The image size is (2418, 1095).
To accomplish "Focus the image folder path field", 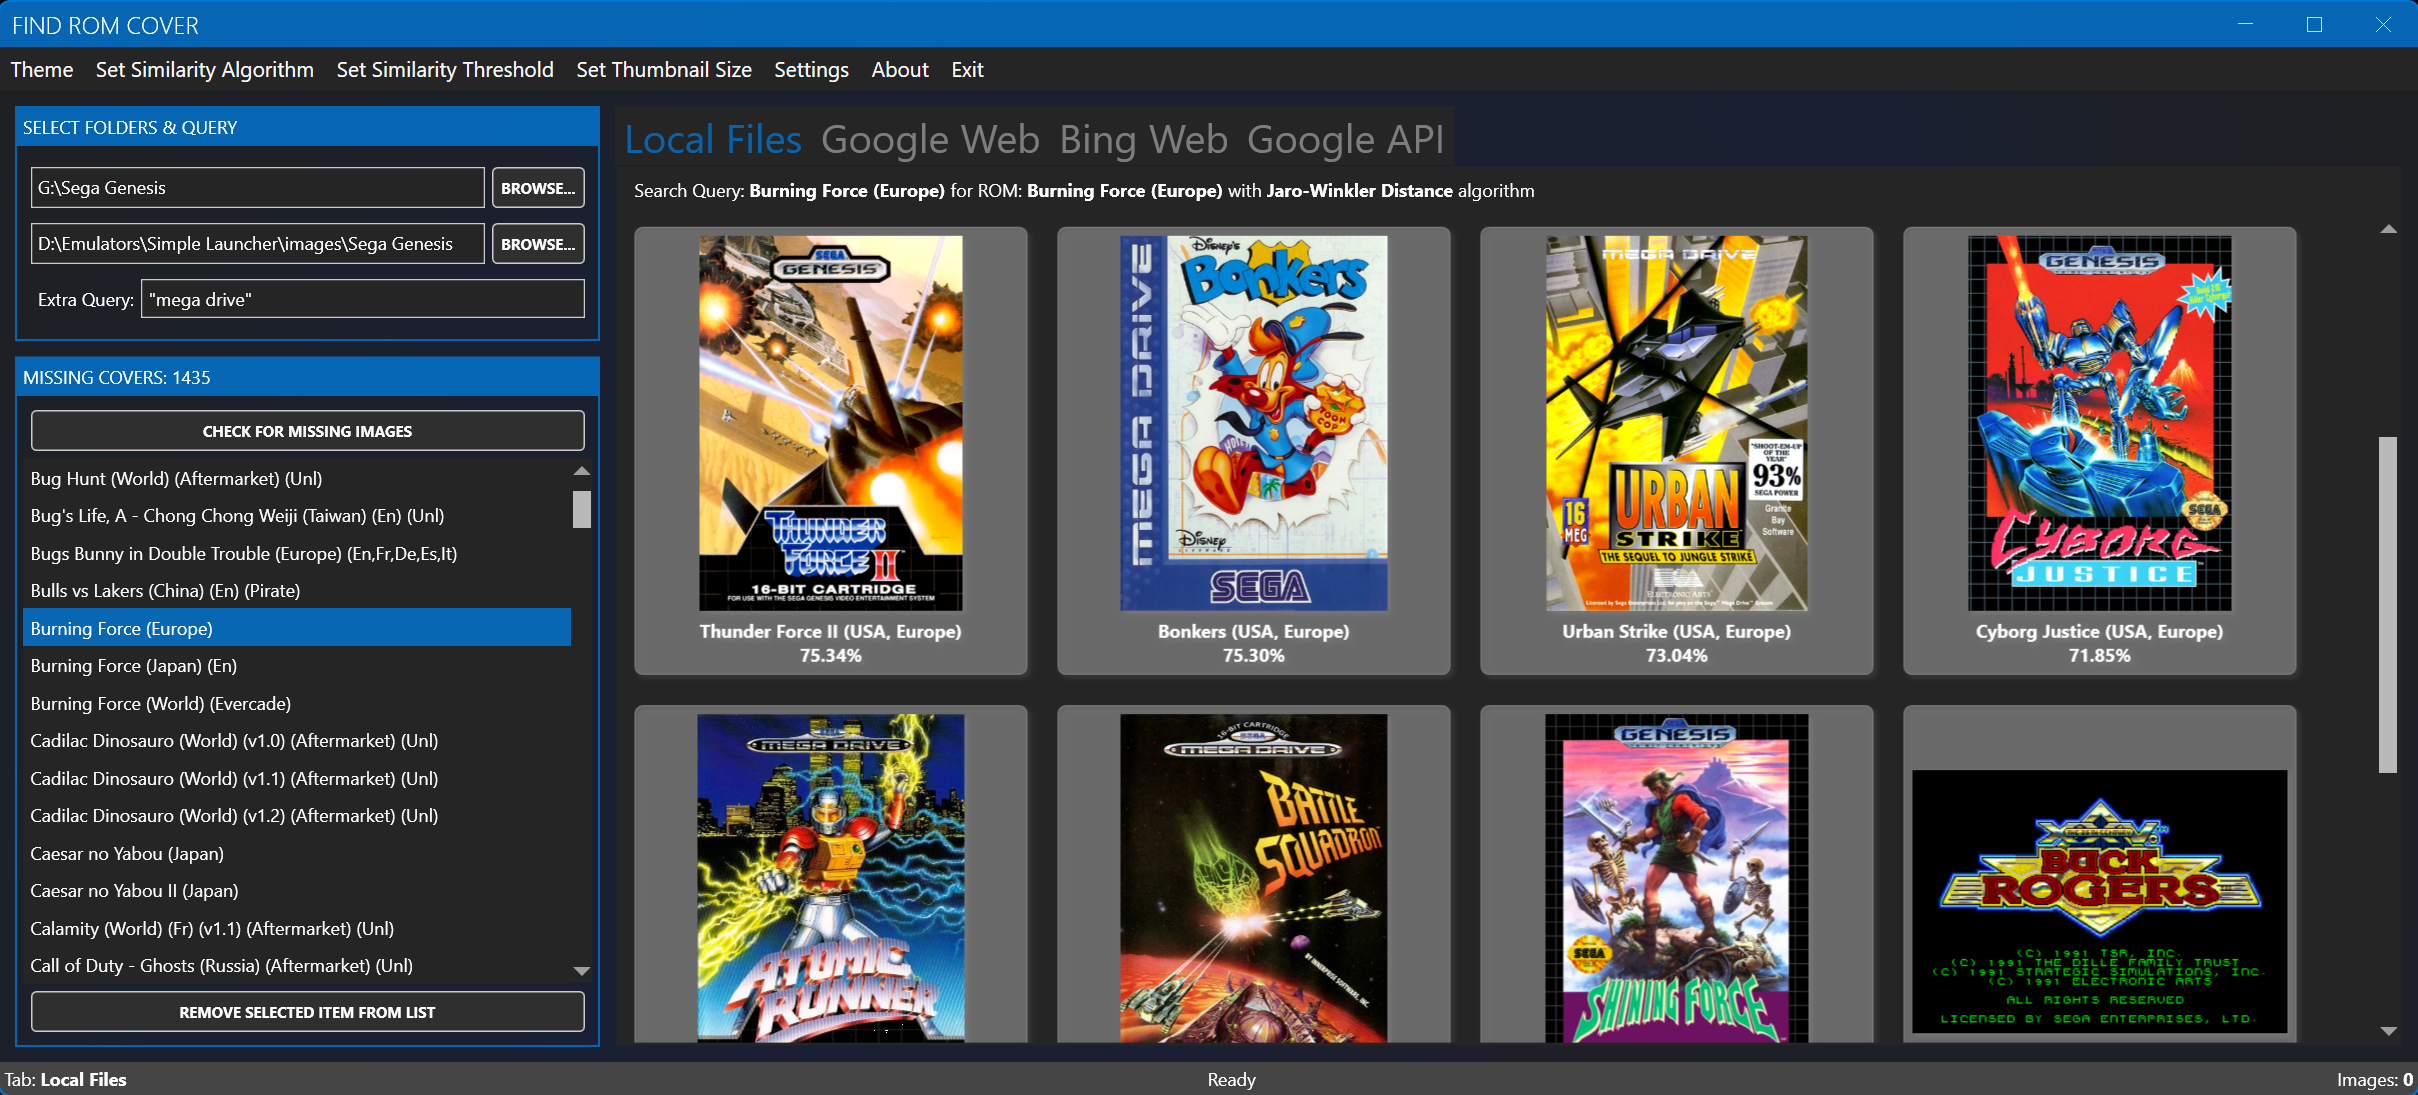I will [x=258, y=244].
